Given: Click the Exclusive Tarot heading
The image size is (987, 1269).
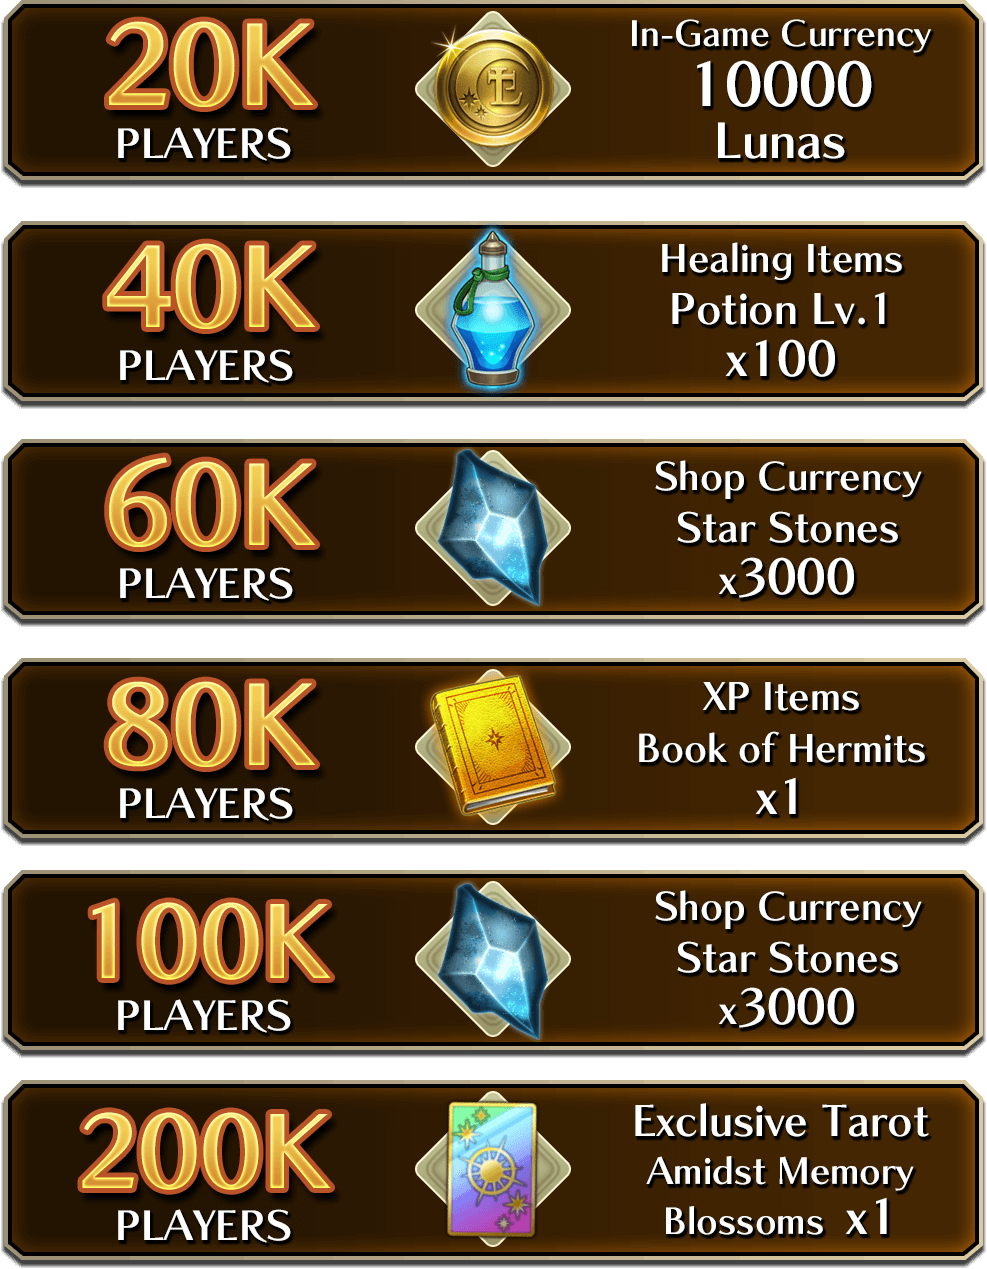Looking at the screenshot, I should (781, 1122).
